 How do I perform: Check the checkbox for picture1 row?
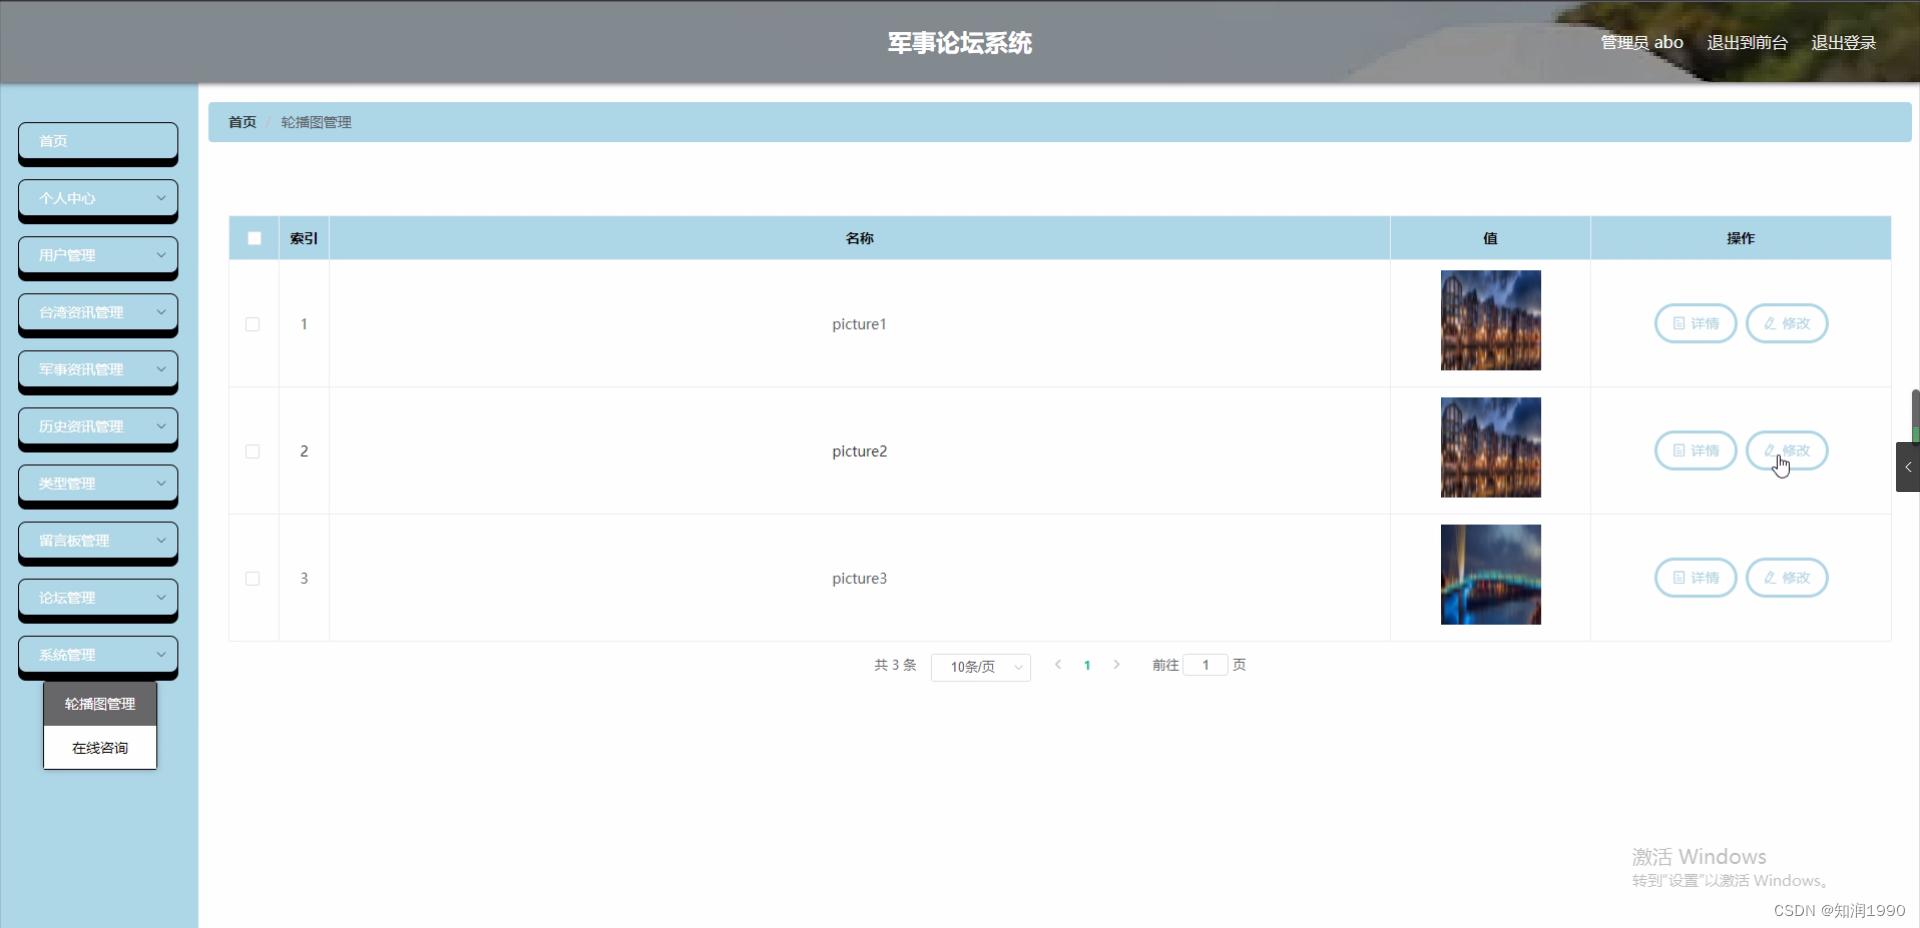pos(253,324)
